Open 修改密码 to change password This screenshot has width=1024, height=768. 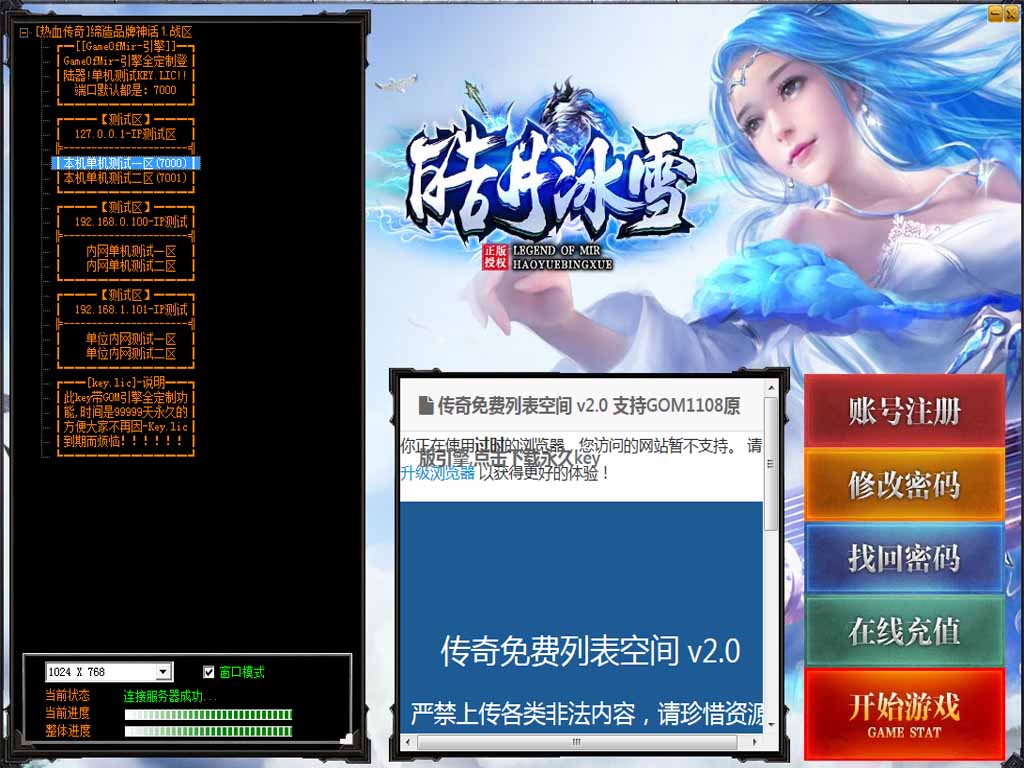pyautogui.click(x=904, y=485)
